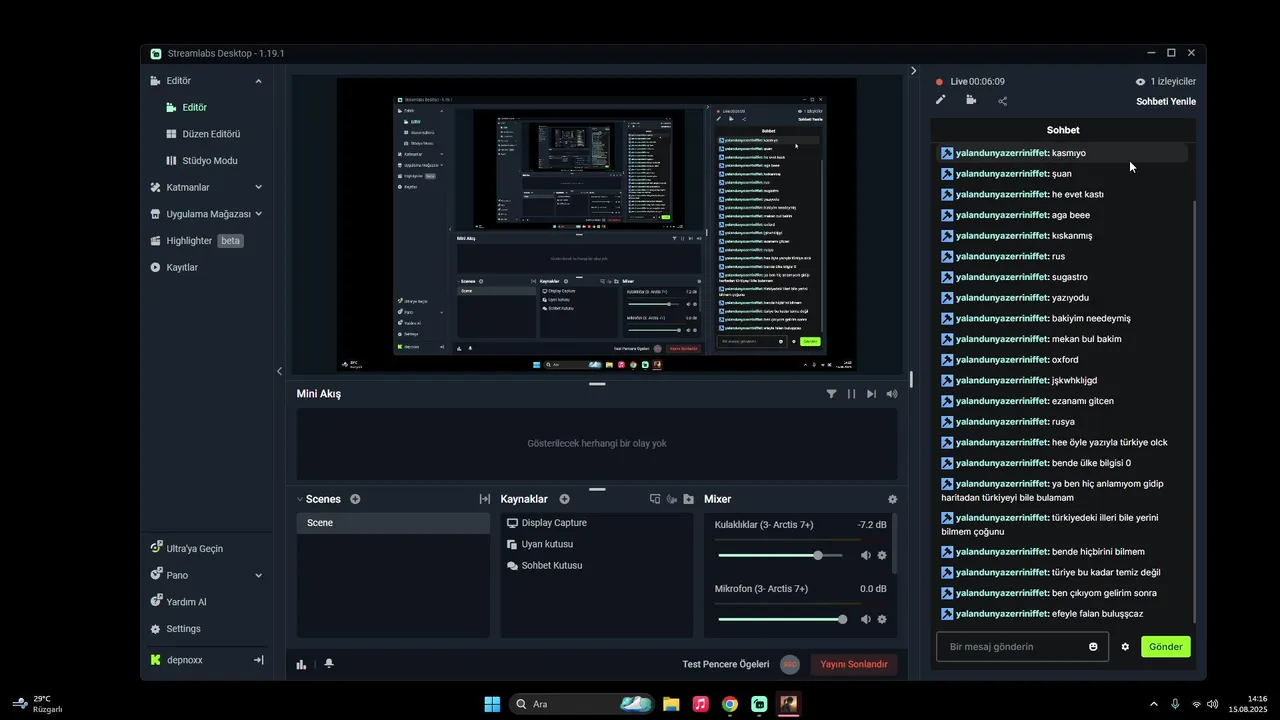Open File Explorer from the taskbar
Viewport: 1280px width, 720px height.
click(671, 704)
